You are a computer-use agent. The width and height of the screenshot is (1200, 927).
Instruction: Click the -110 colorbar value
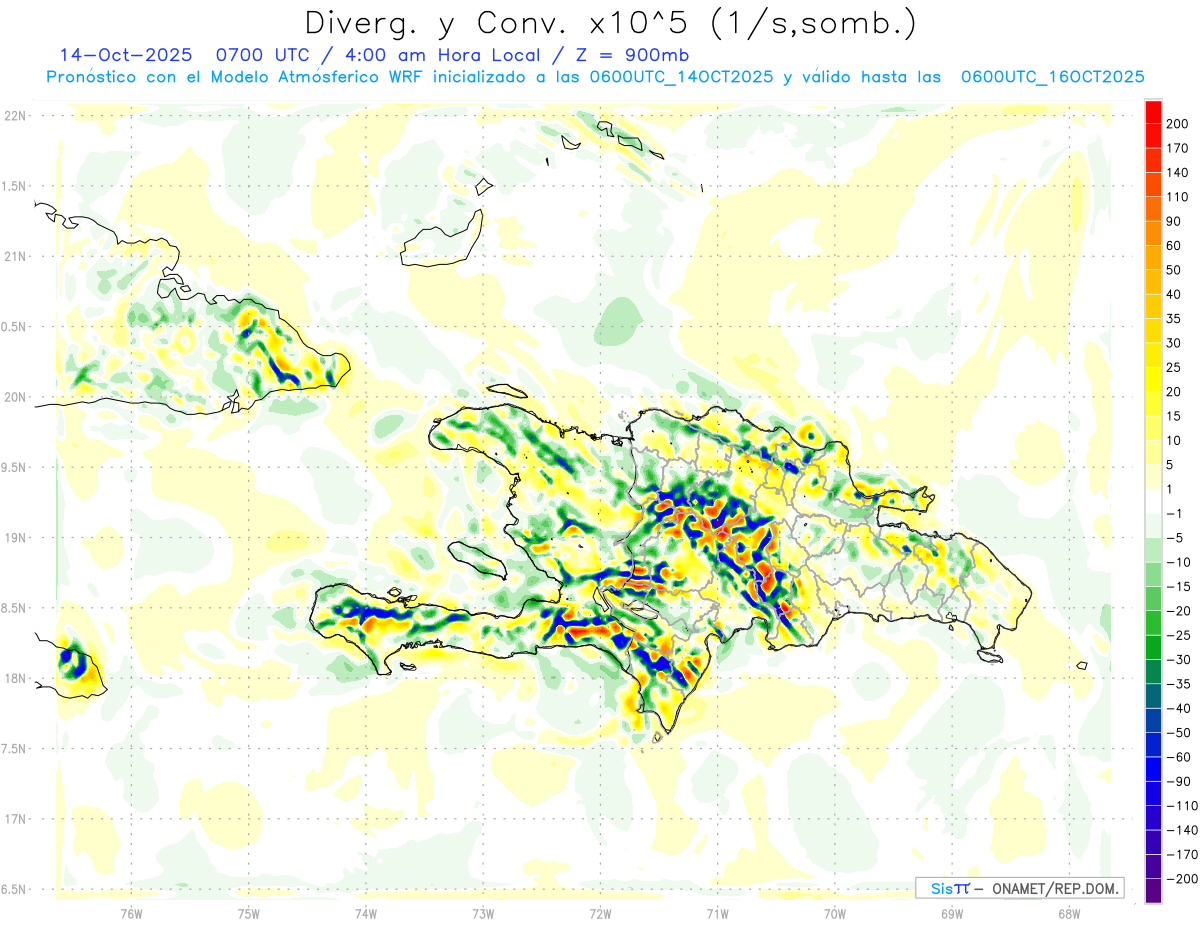coord(1183,806)
